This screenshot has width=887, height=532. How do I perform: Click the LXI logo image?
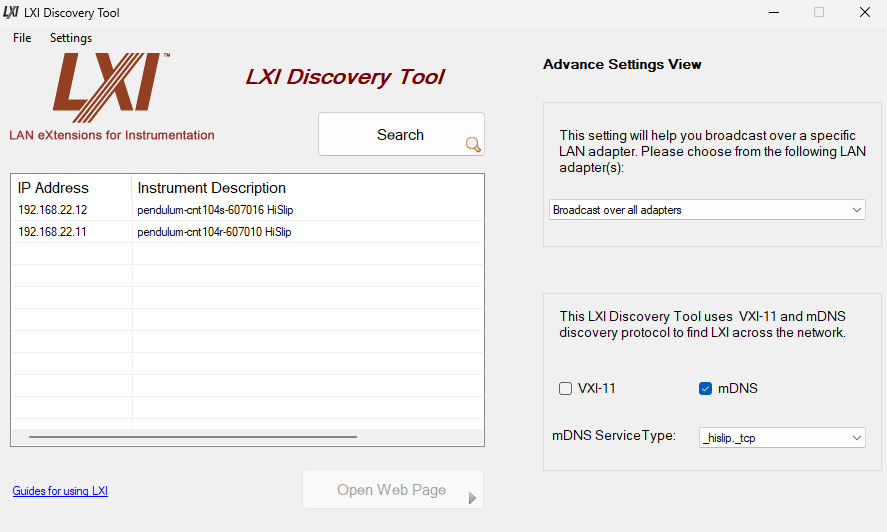tap(111, 87)
